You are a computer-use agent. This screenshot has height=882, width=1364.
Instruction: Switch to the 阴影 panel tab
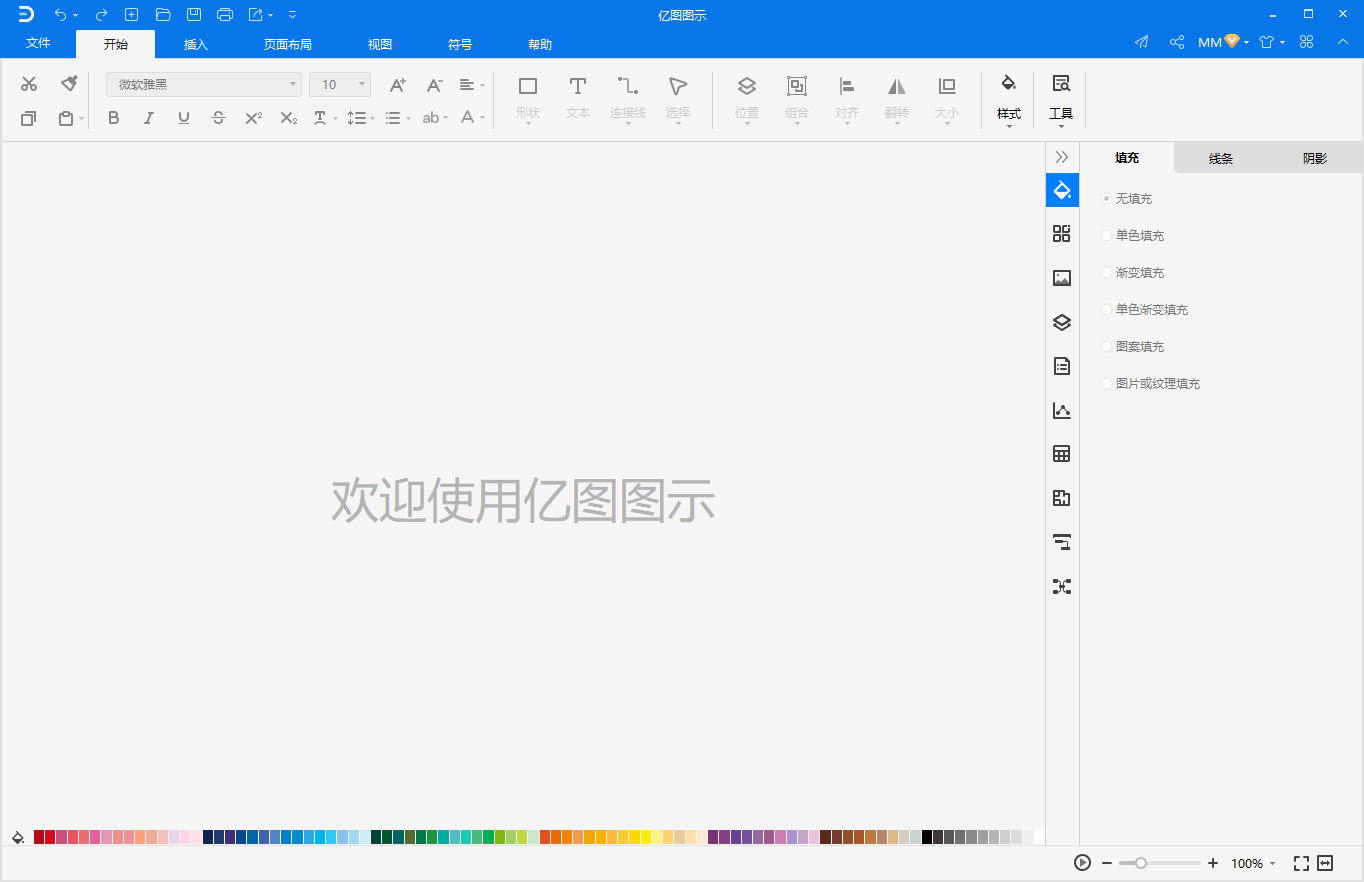[x=1315, y=158]
